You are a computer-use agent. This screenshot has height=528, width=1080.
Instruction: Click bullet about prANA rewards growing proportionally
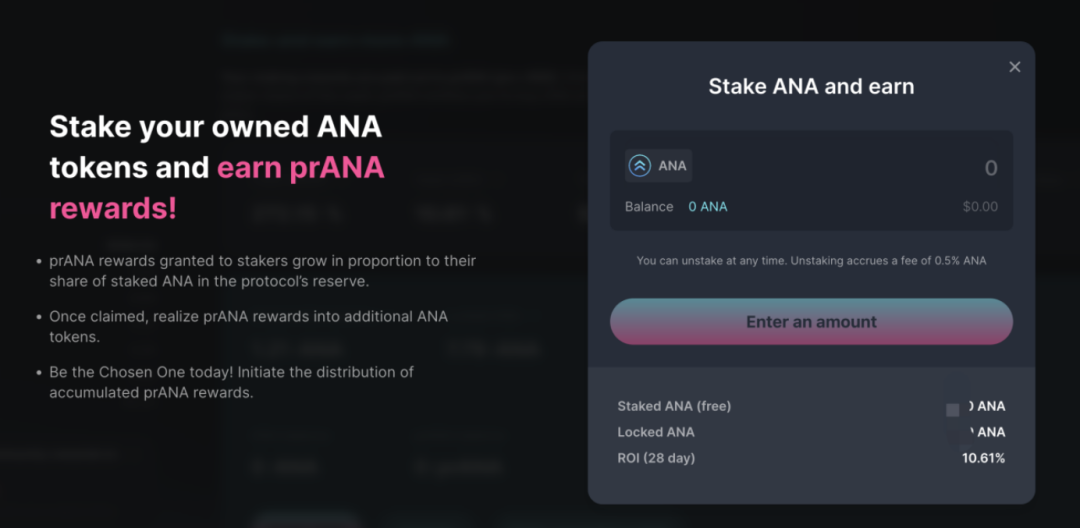pyautogui.click(x=262, y=271)
